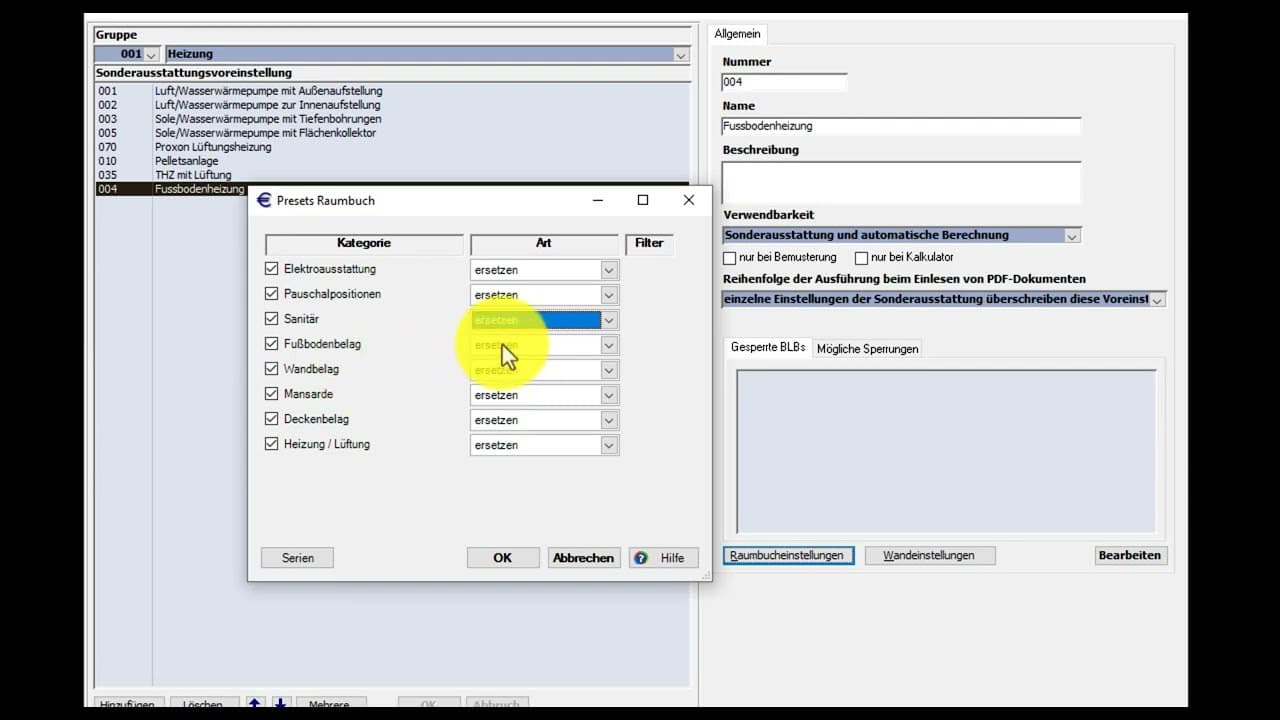Open Wandeinstellungen
Screen dimensions: 1280x720
tap(930, 555)
